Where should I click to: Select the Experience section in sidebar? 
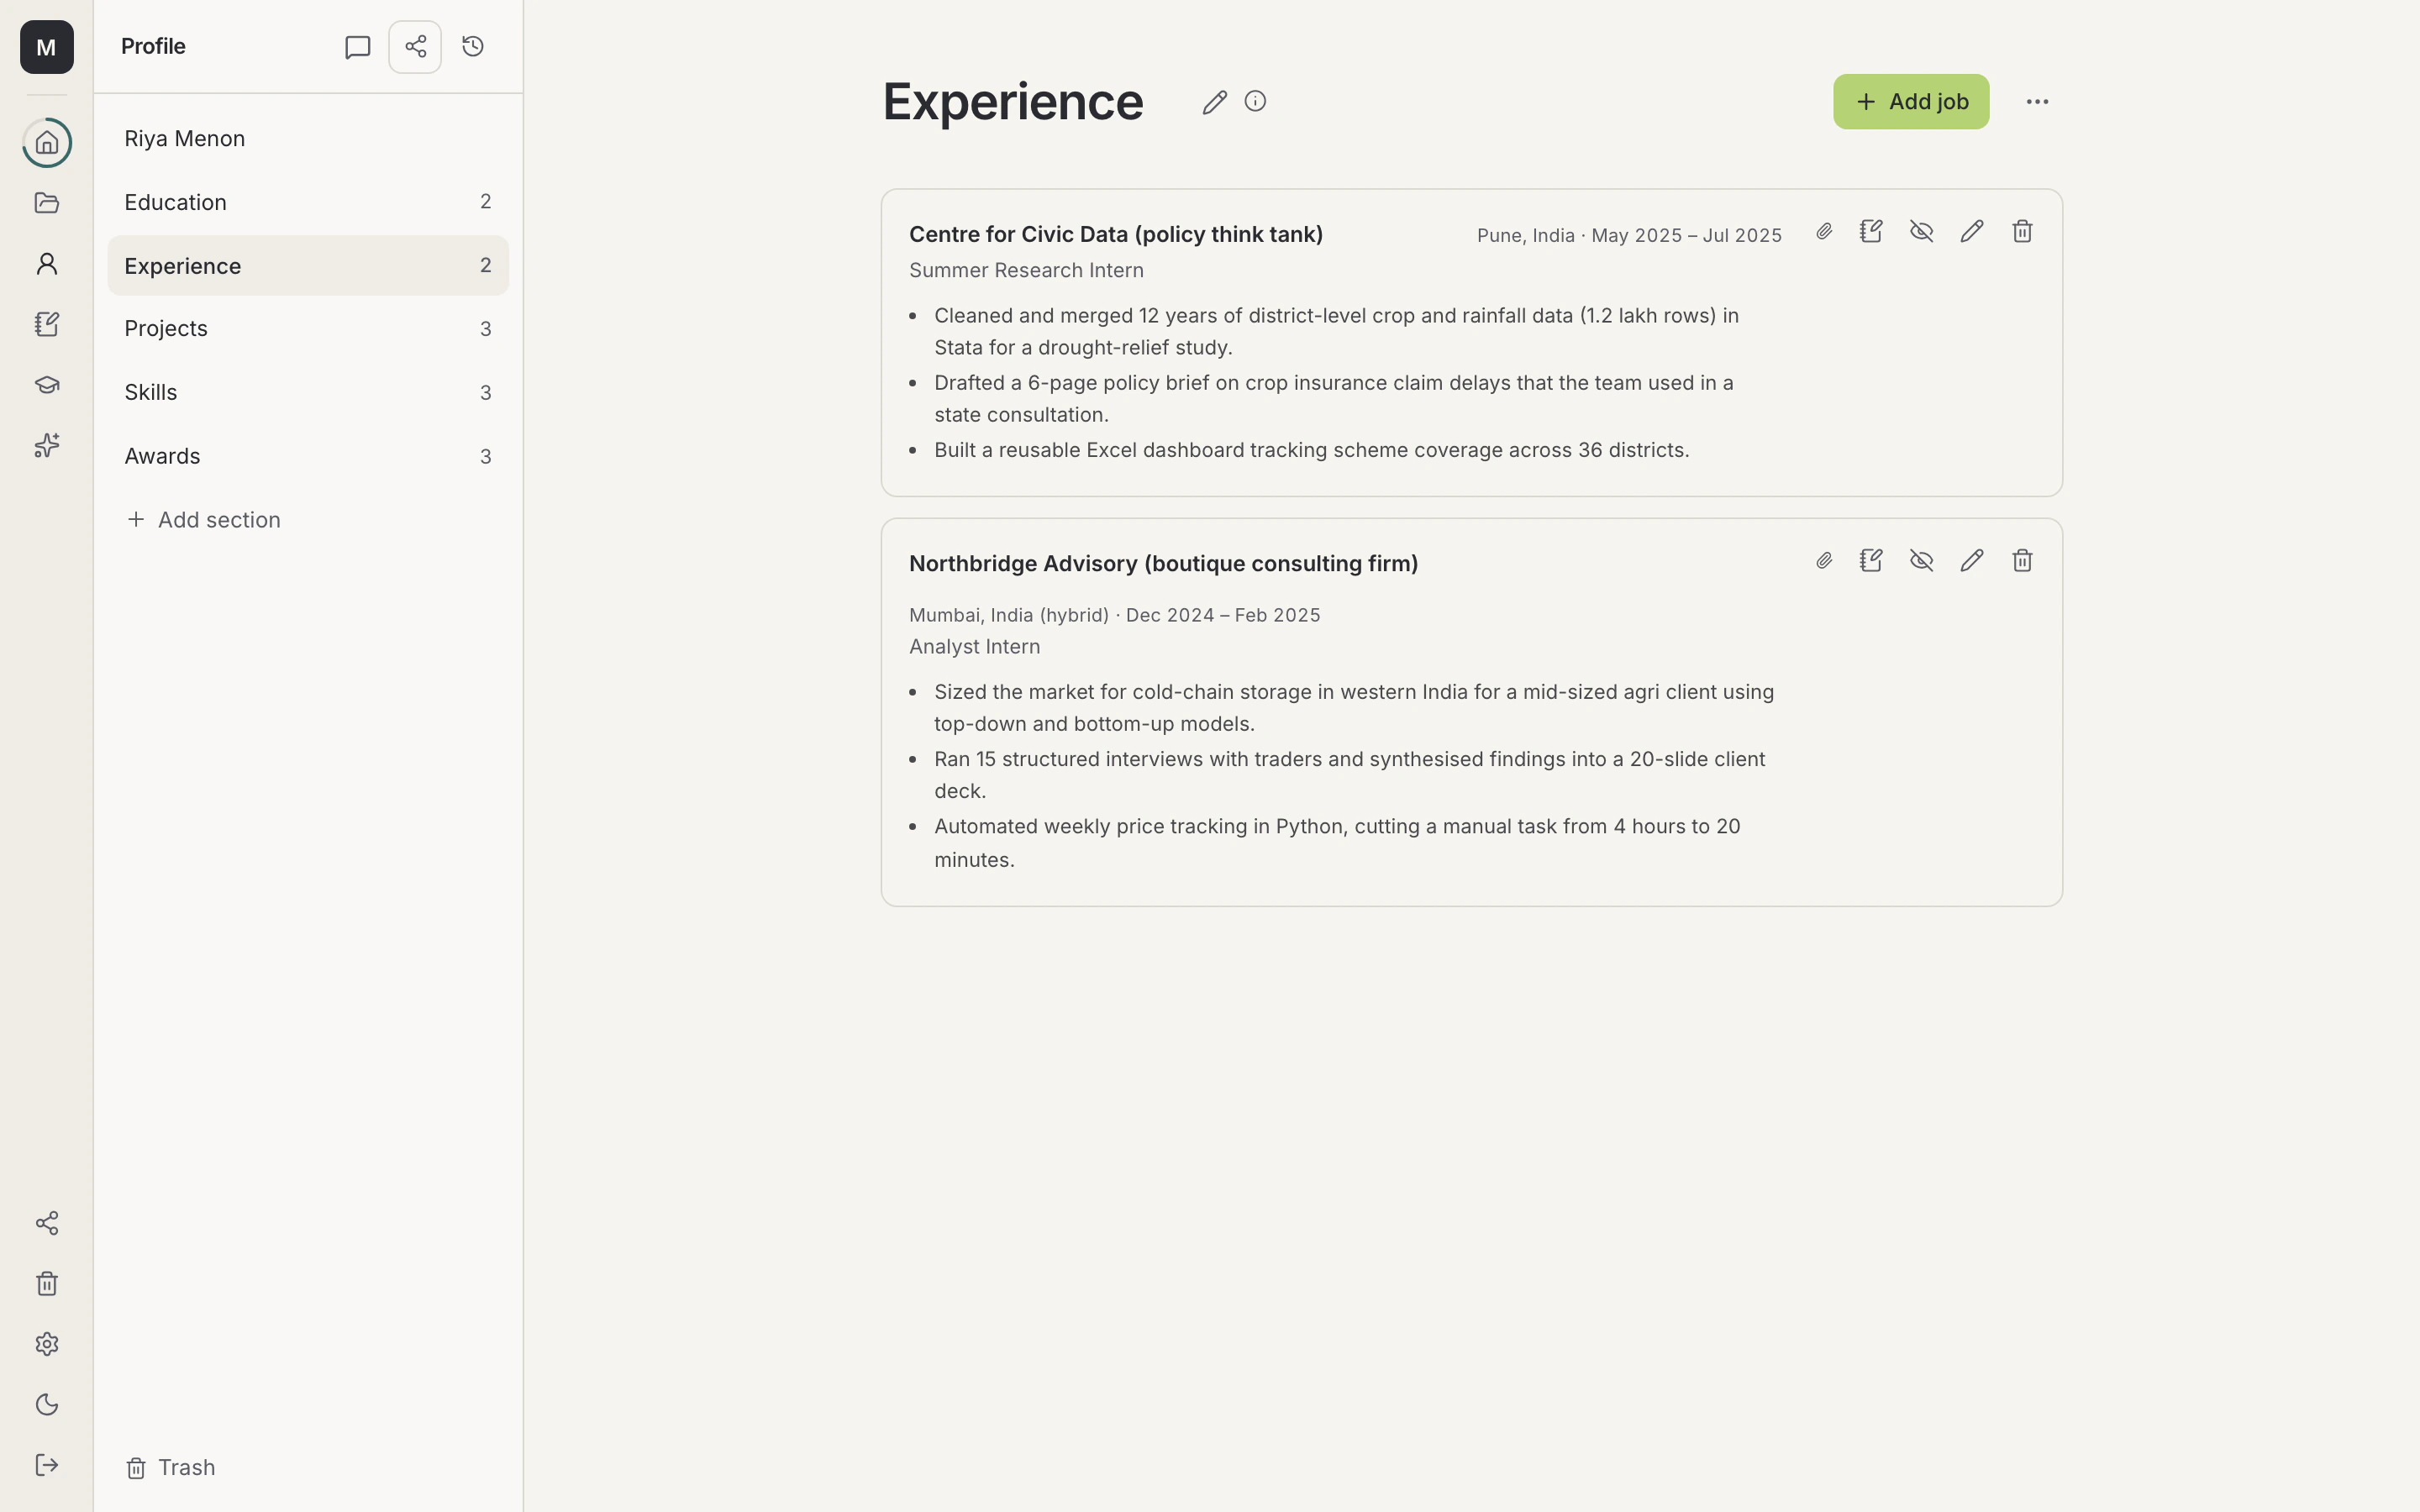[x=308, y=266]
